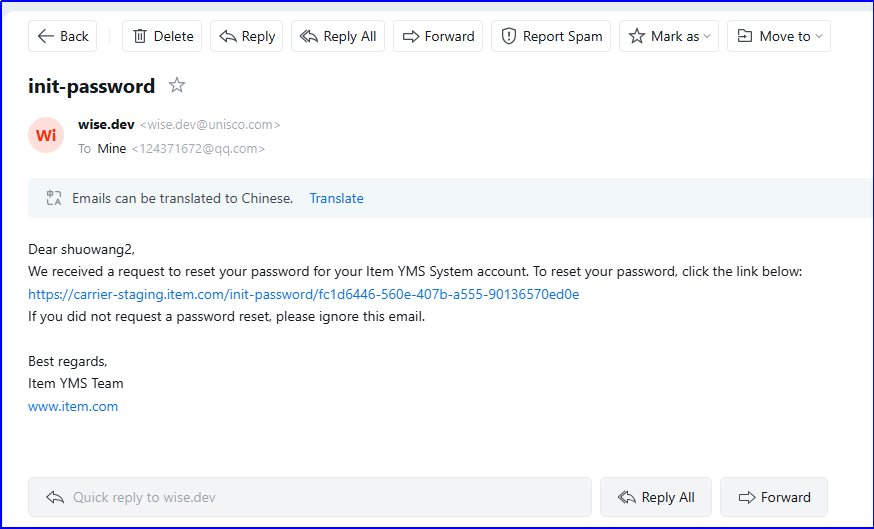Star the init-password email

point(177,85)
